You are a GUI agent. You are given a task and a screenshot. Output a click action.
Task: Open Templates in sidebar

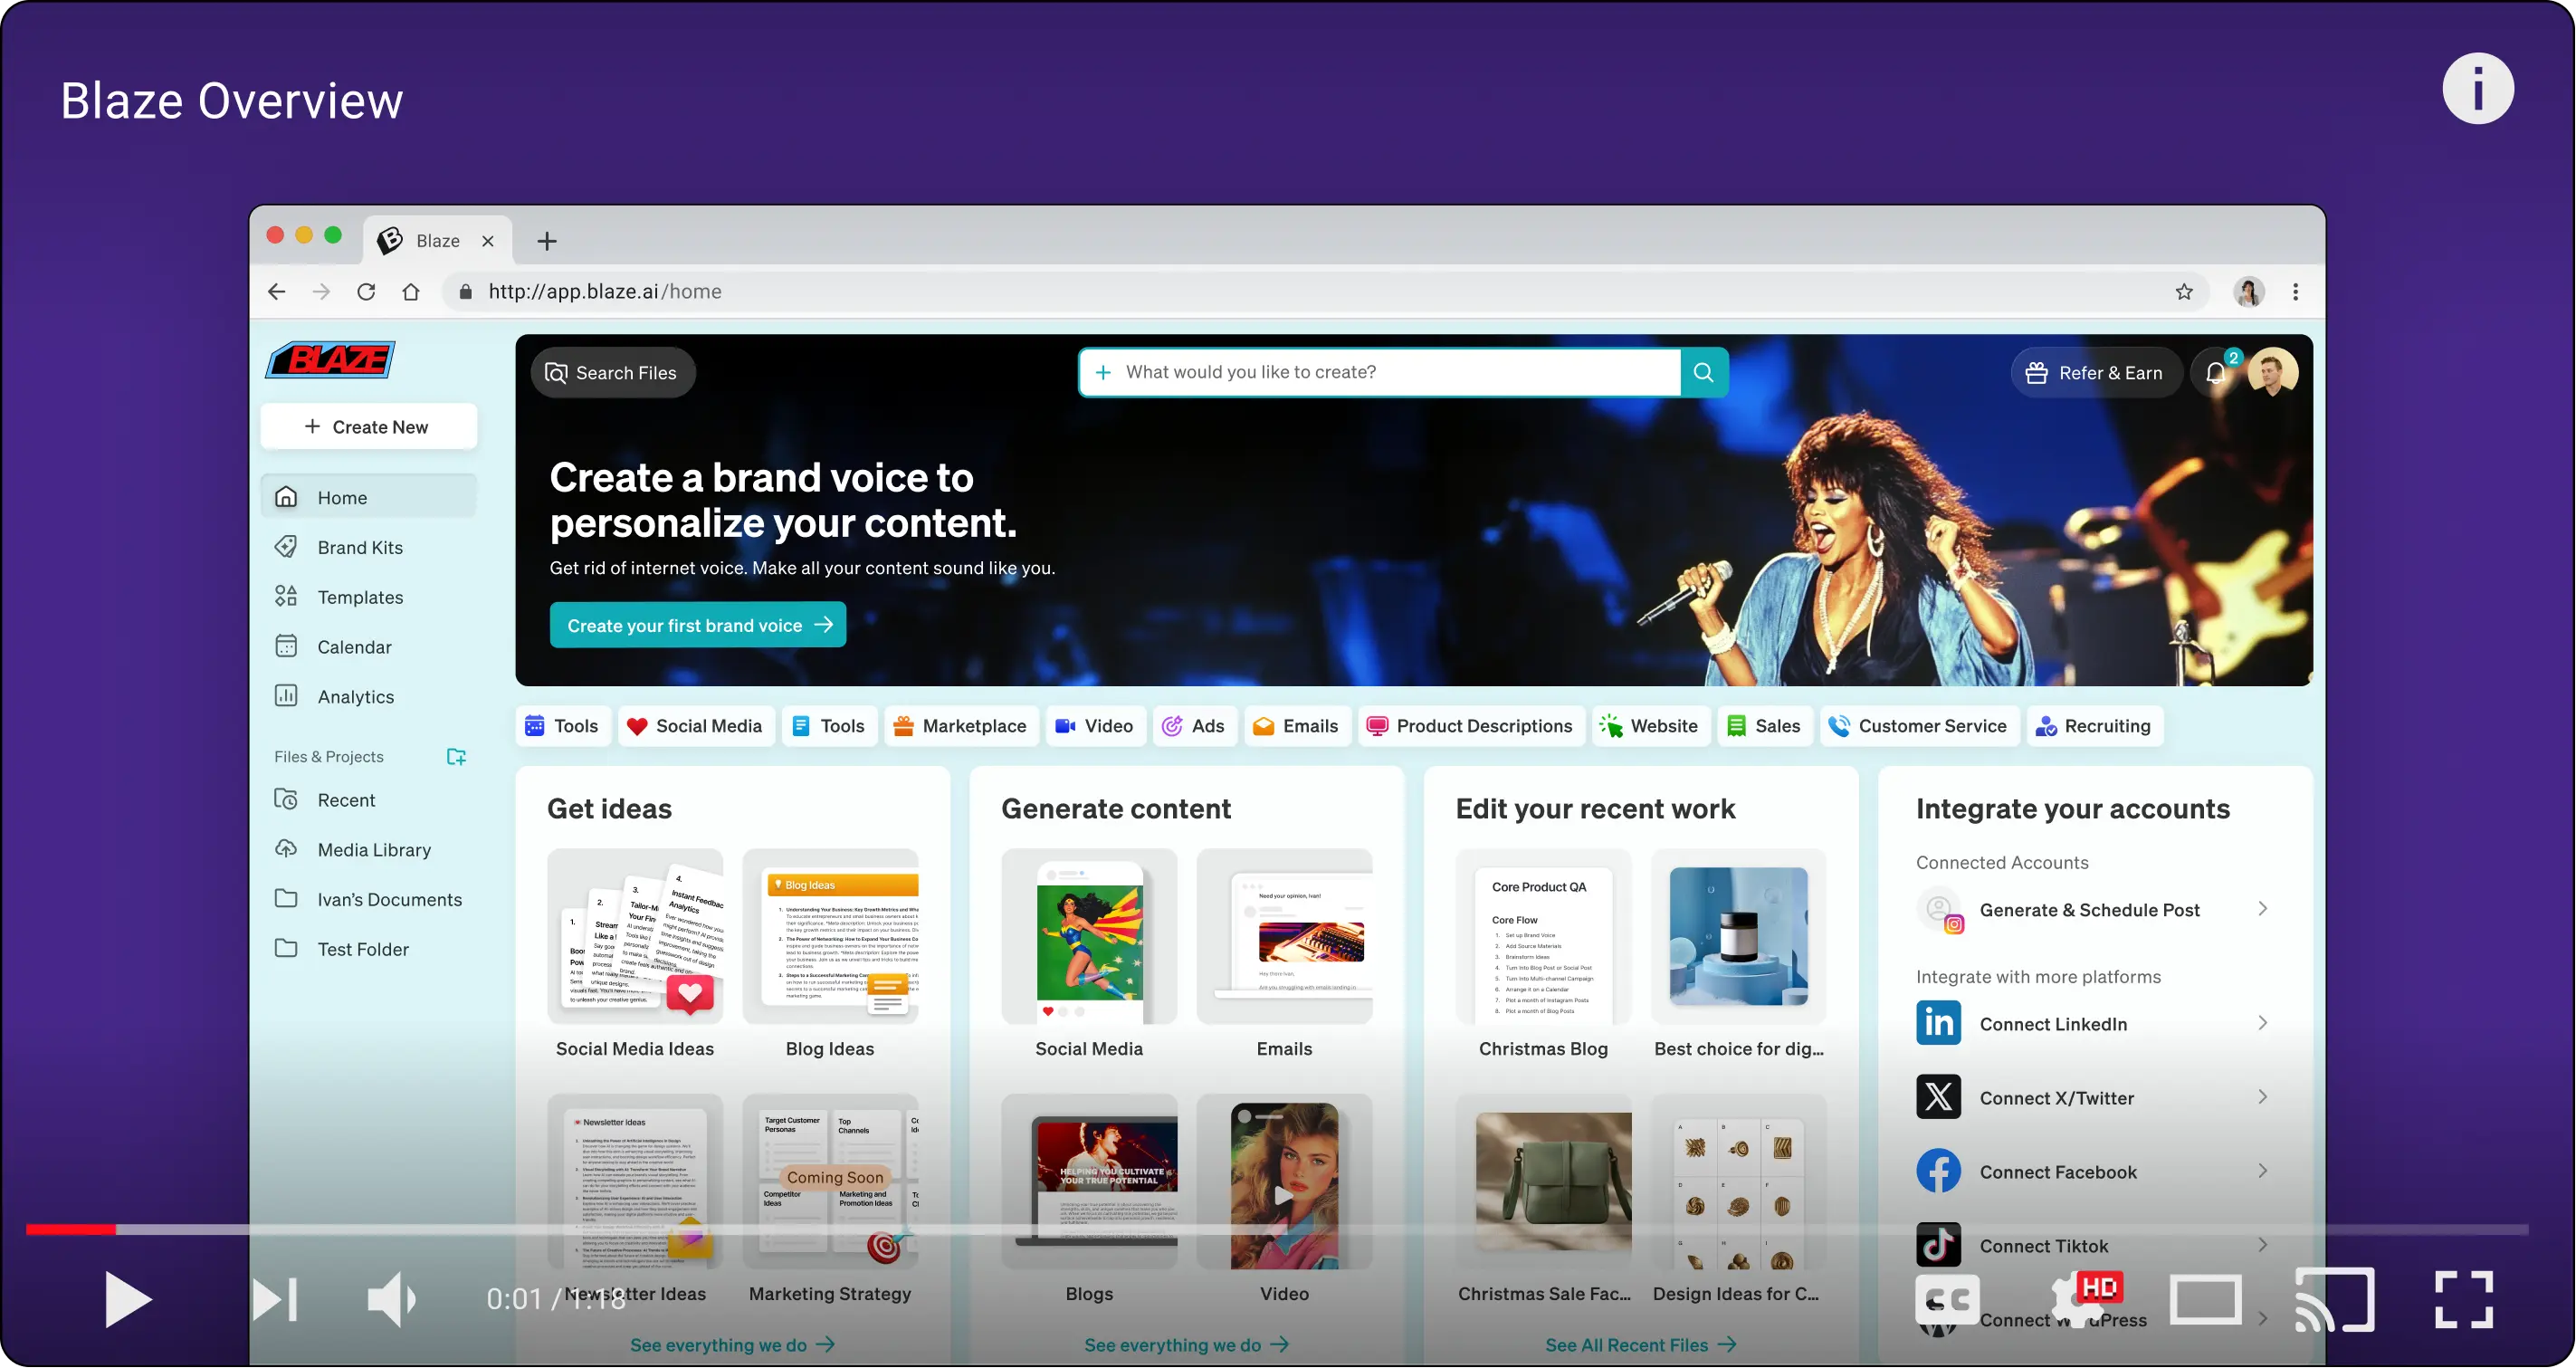[x=368, y=597]
